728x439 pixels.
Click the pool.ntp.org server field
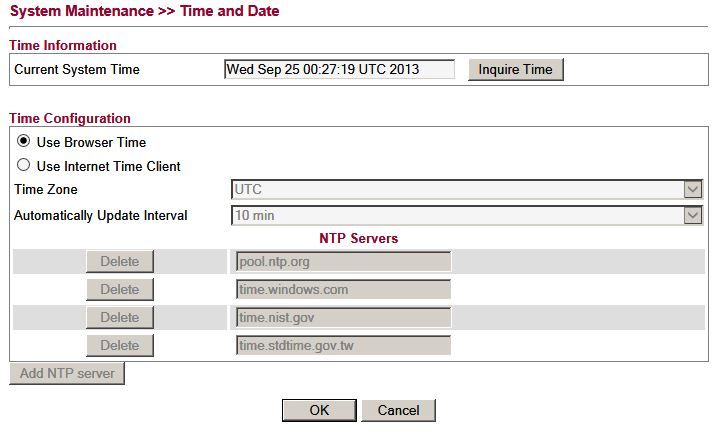pyautogui.click(x=341, y=262)
